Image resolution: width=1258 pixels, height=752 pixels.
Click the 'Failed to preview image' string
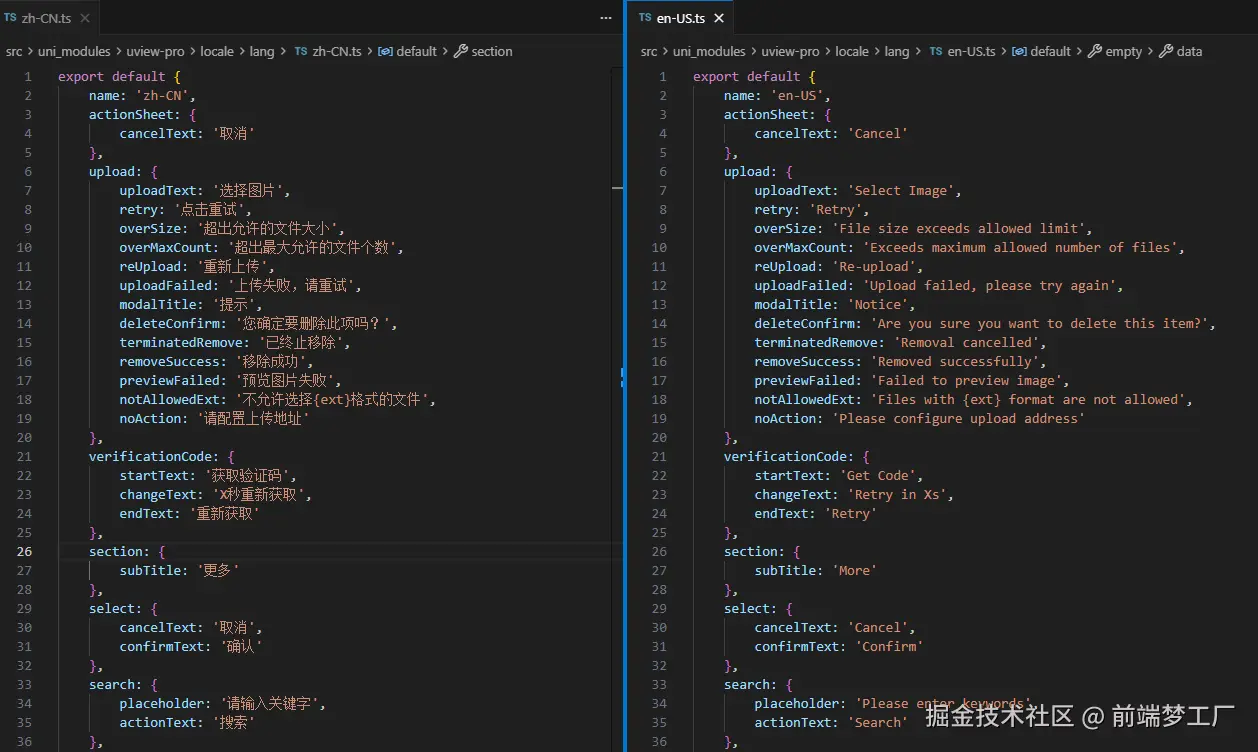(968, 380)
